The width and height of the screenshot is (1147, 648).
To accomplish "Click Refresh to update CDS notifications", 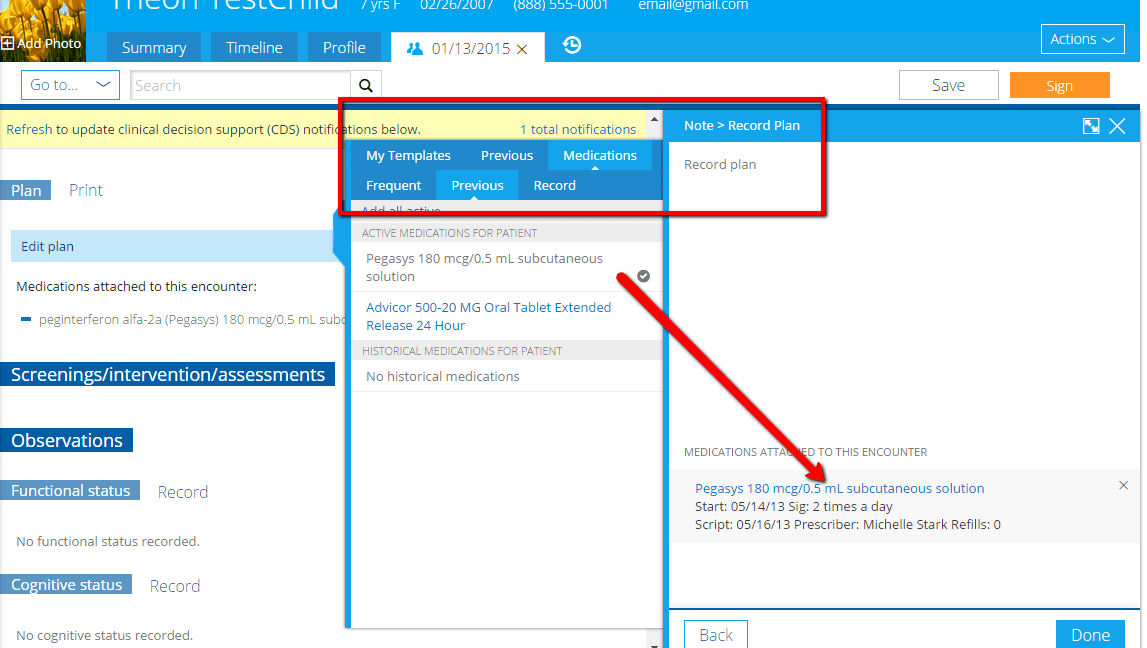I will pos(29,130).
